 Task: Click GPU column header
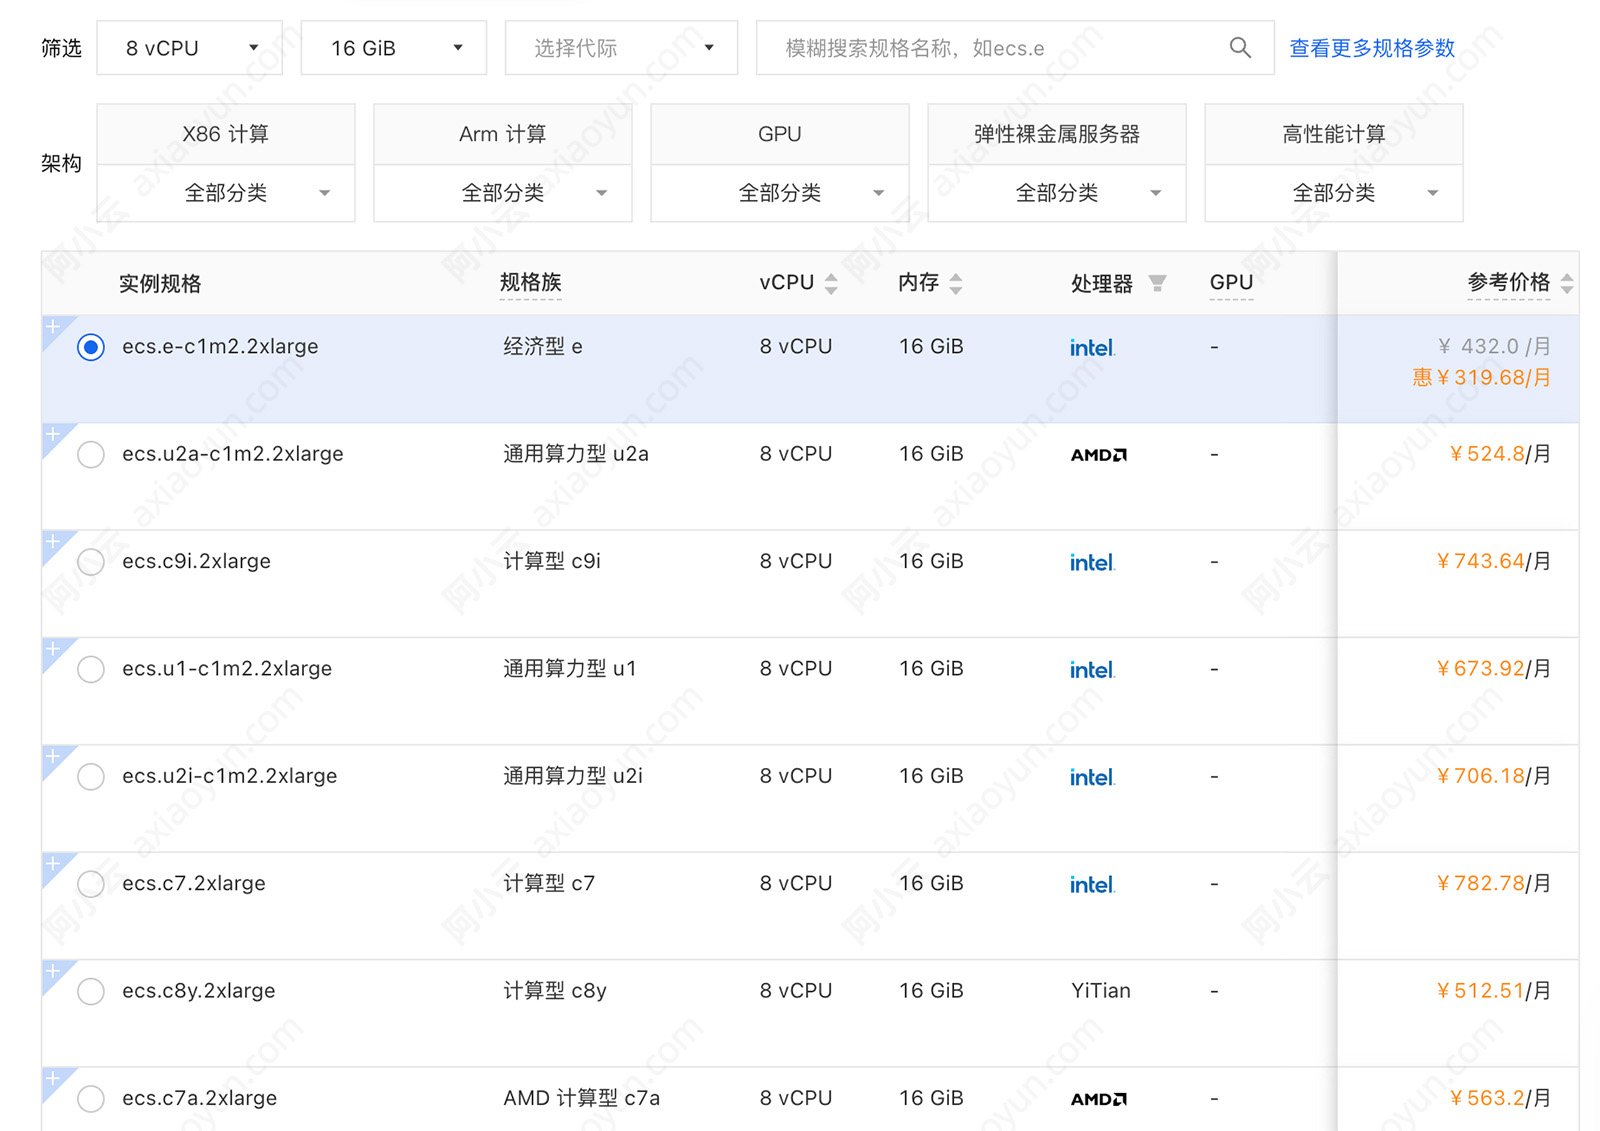[x=1231, y=283]
